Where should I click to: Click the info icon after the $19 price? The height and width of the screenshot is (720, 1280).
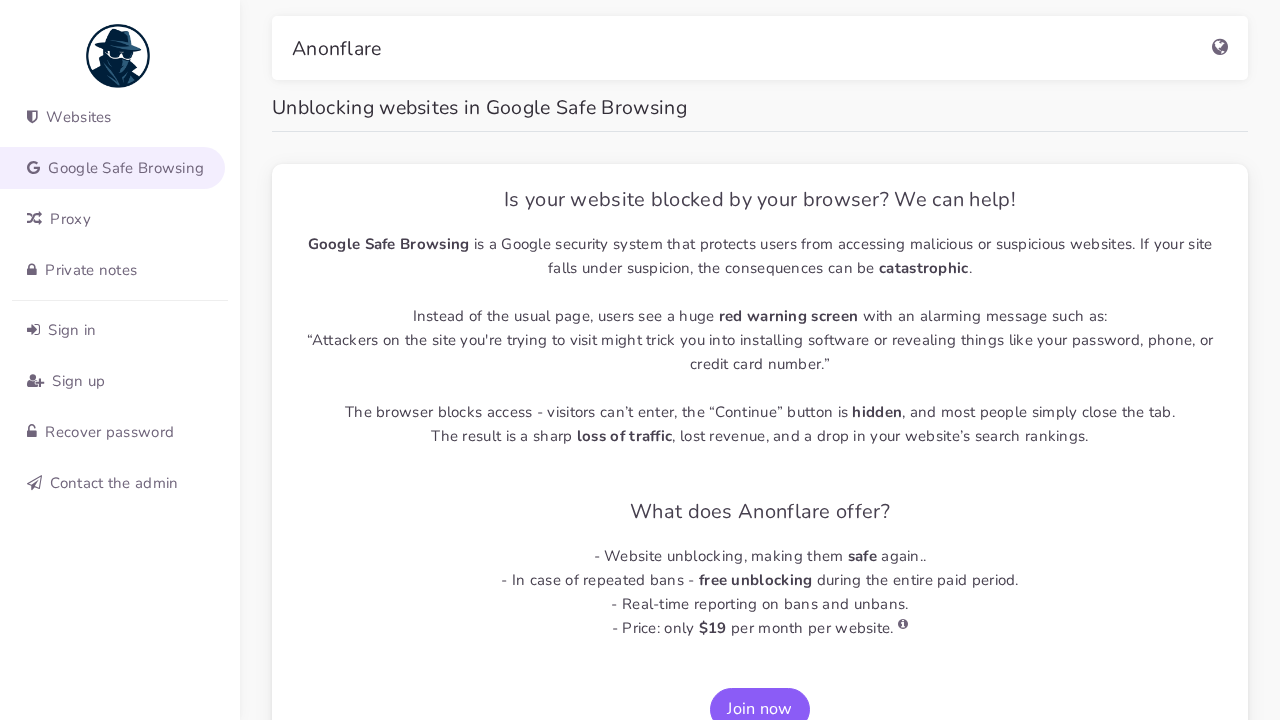(x=903, y=623)
